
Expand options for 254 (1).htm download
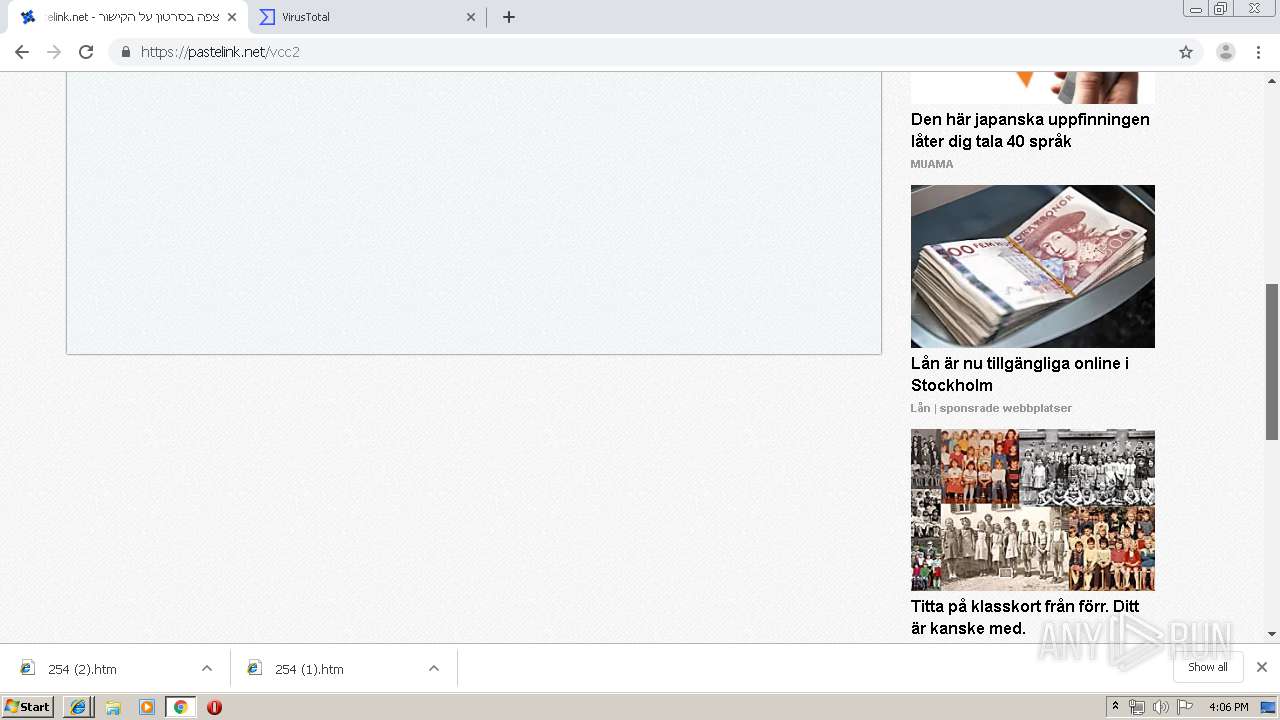(x=434, y=669)
